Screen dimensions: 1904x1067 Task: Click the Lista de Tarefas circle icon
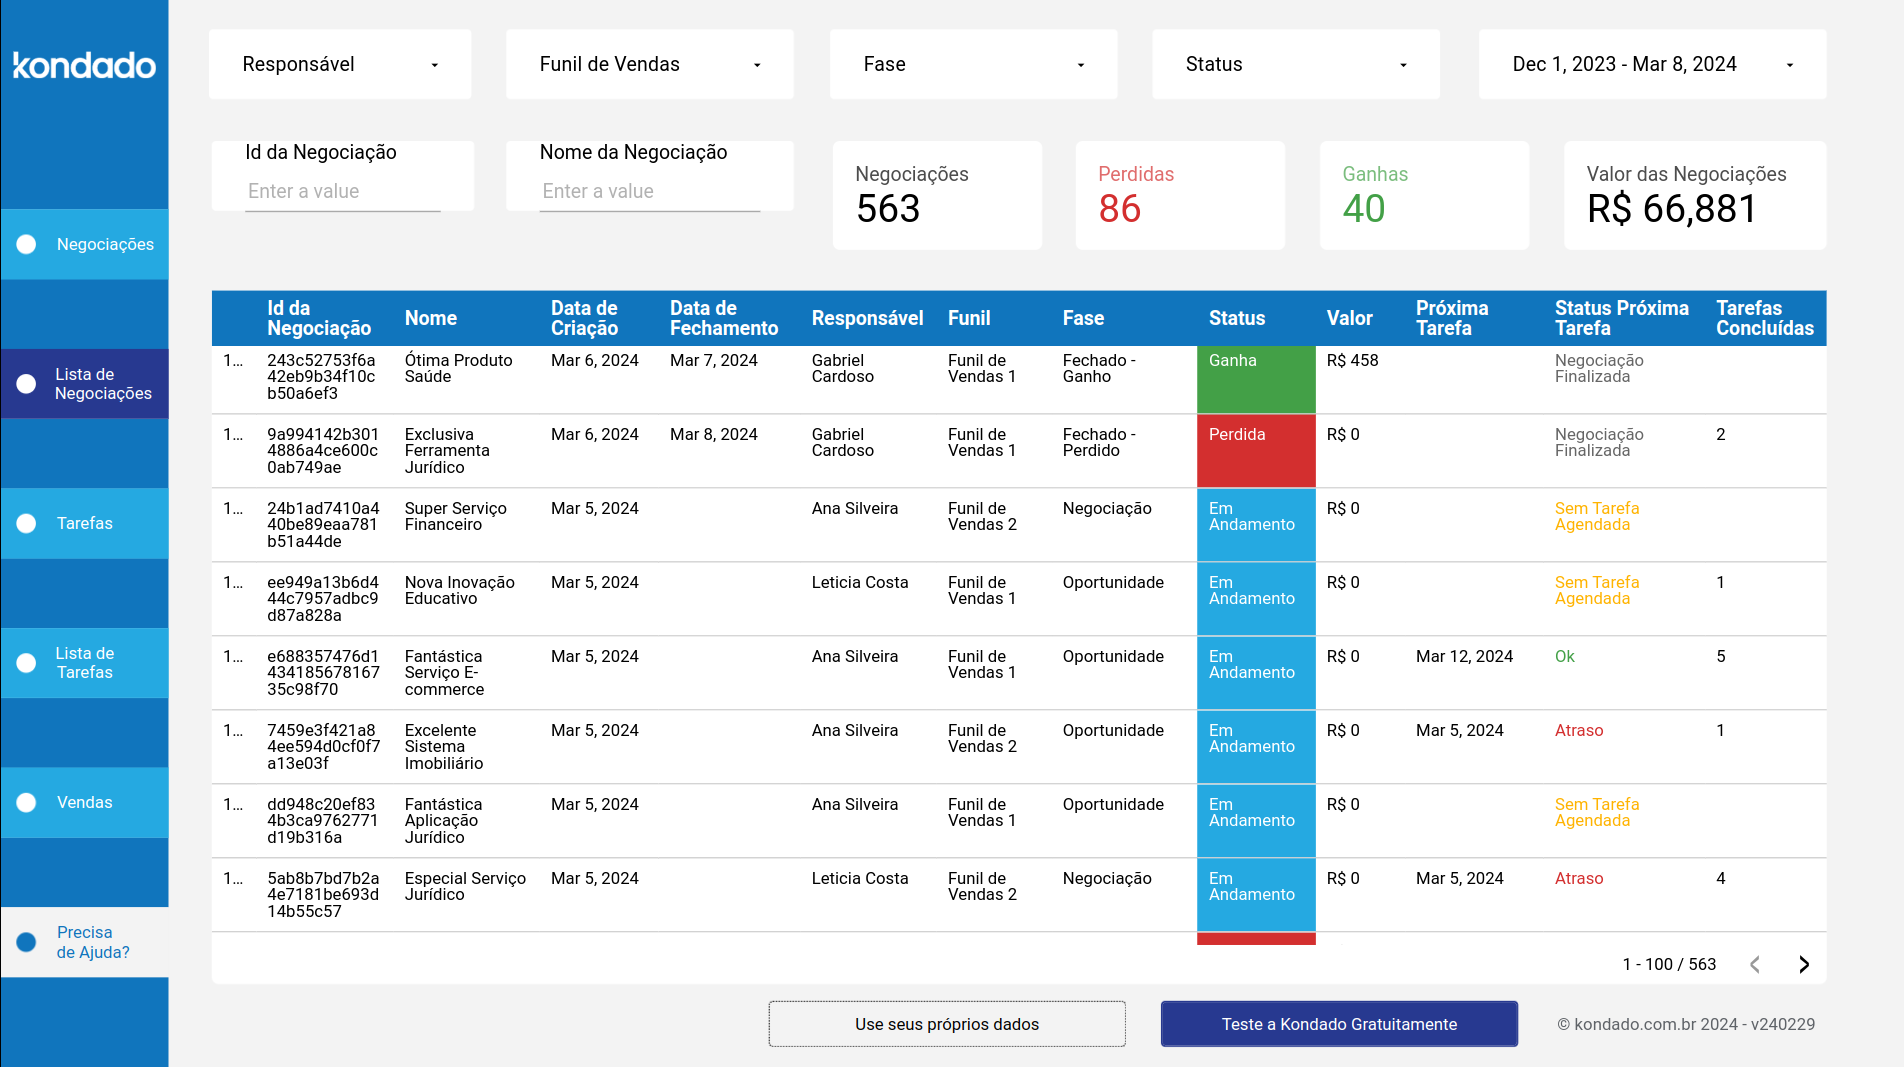pyautogui.click(x=25, y=663)
